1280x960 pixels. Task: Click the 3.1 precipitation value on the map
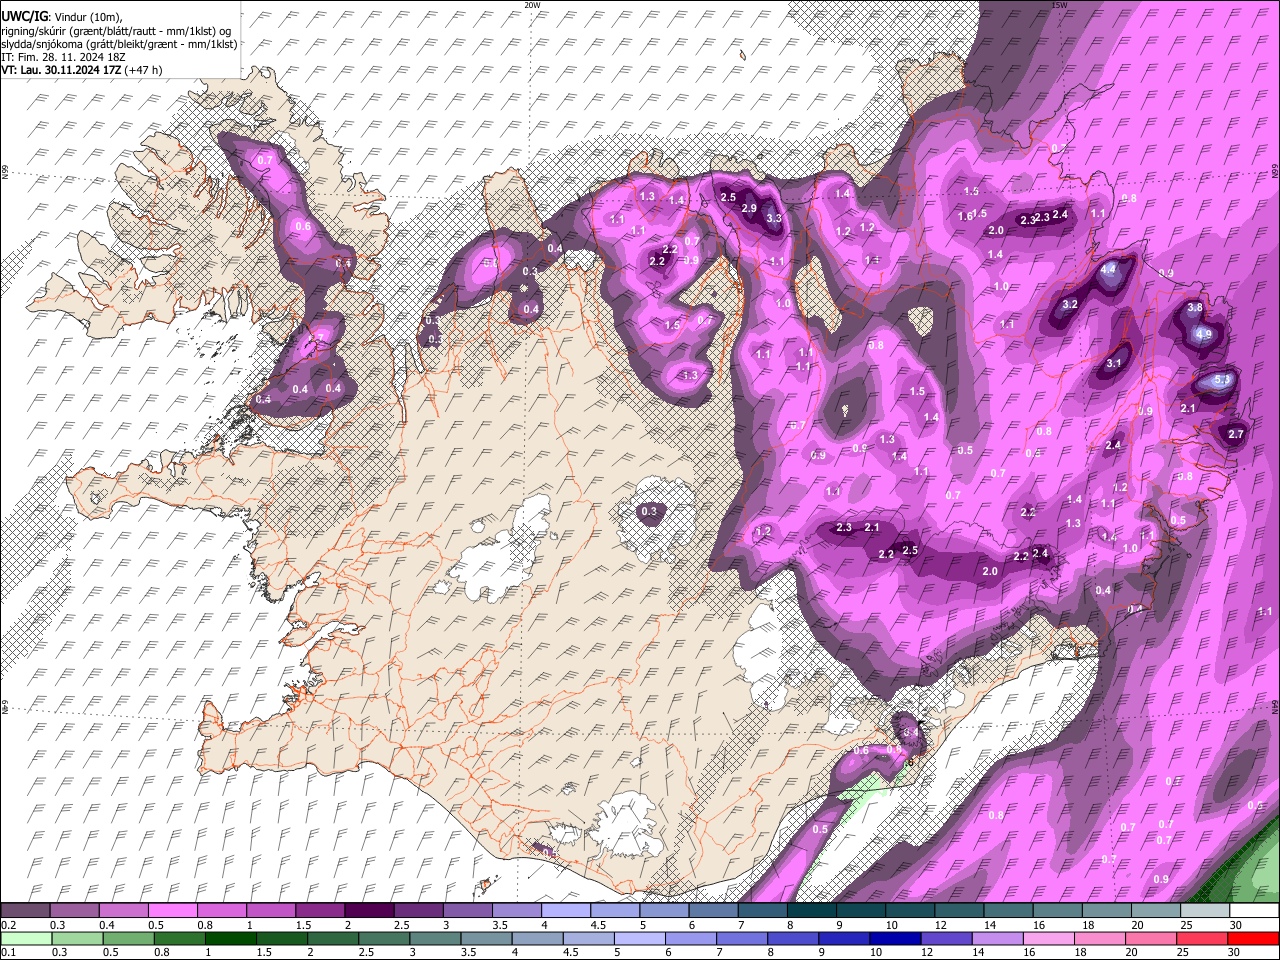[x=1114, y=363]
